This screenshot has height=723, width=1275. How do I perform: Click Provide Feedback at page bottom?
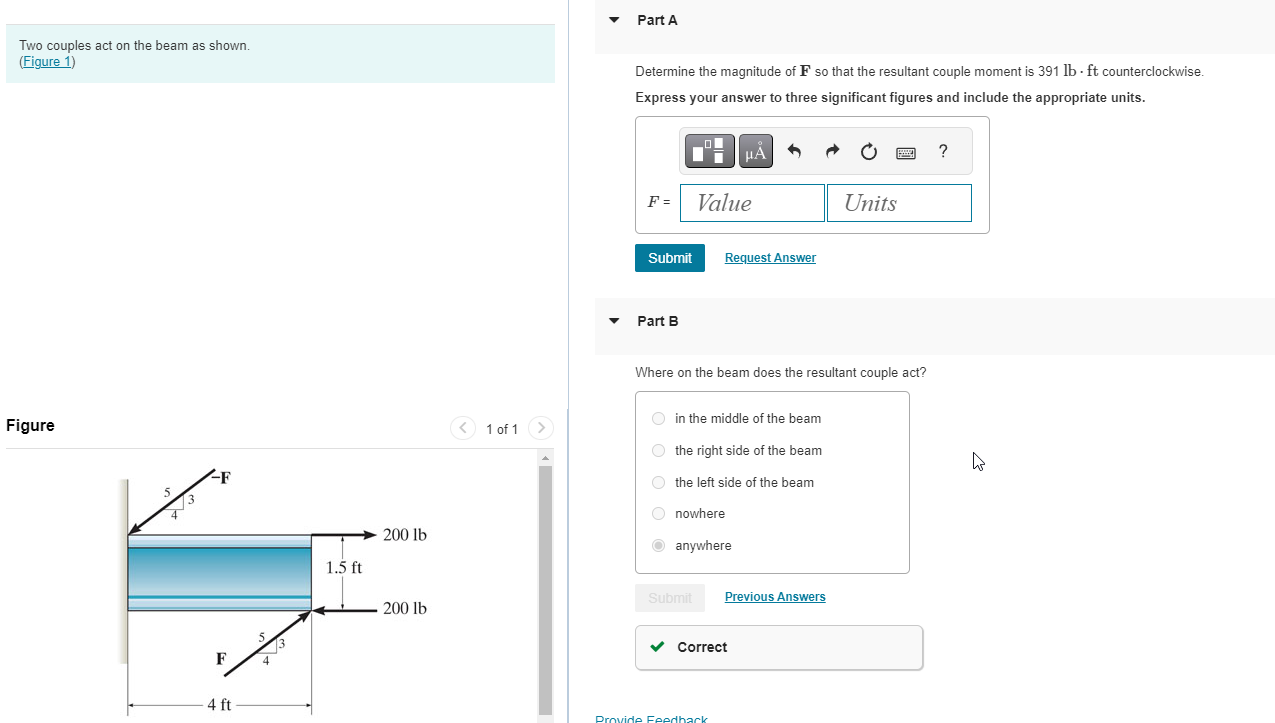point(651,718)
